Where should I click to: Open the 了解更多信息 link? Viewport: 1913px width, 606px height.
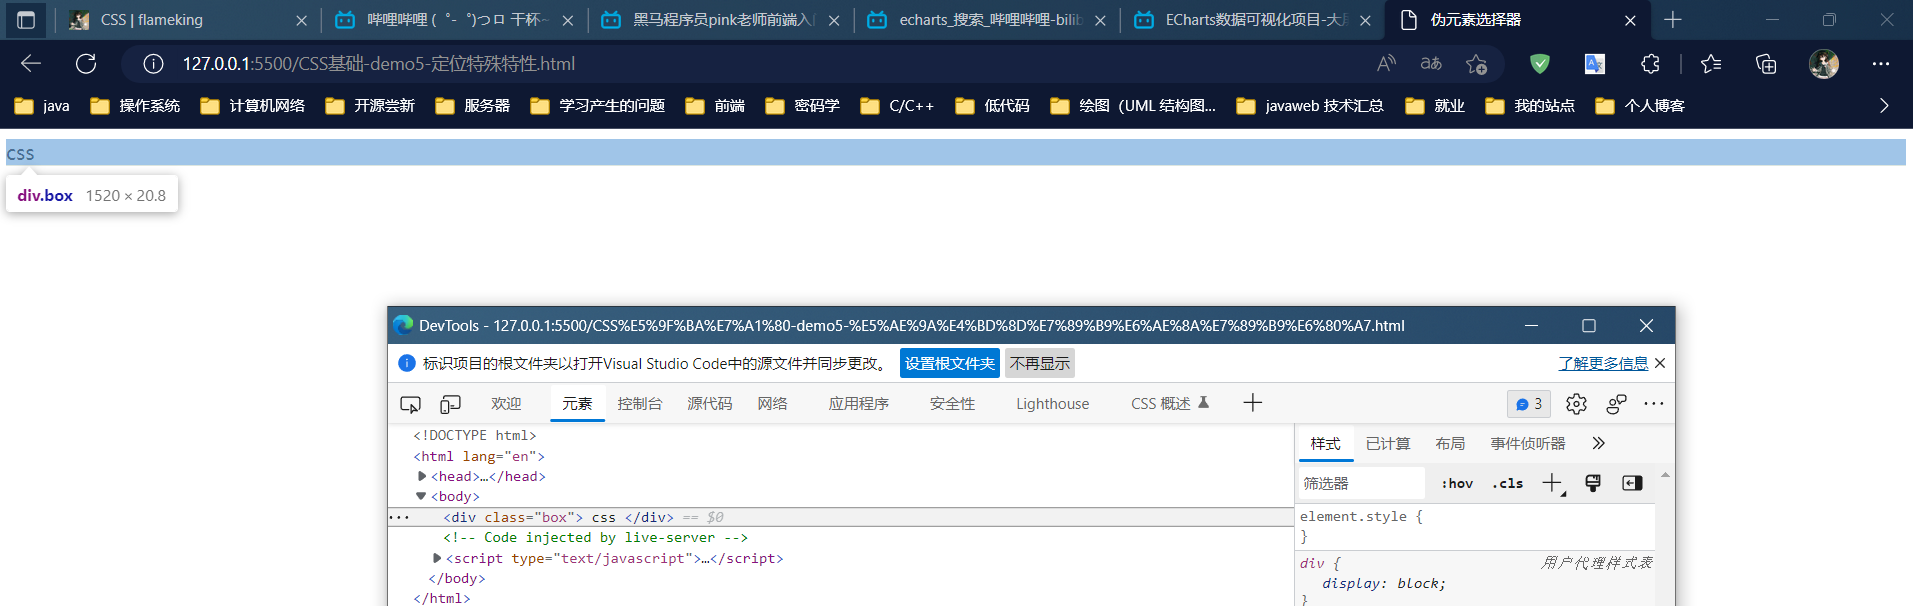tap(1603, 364)
